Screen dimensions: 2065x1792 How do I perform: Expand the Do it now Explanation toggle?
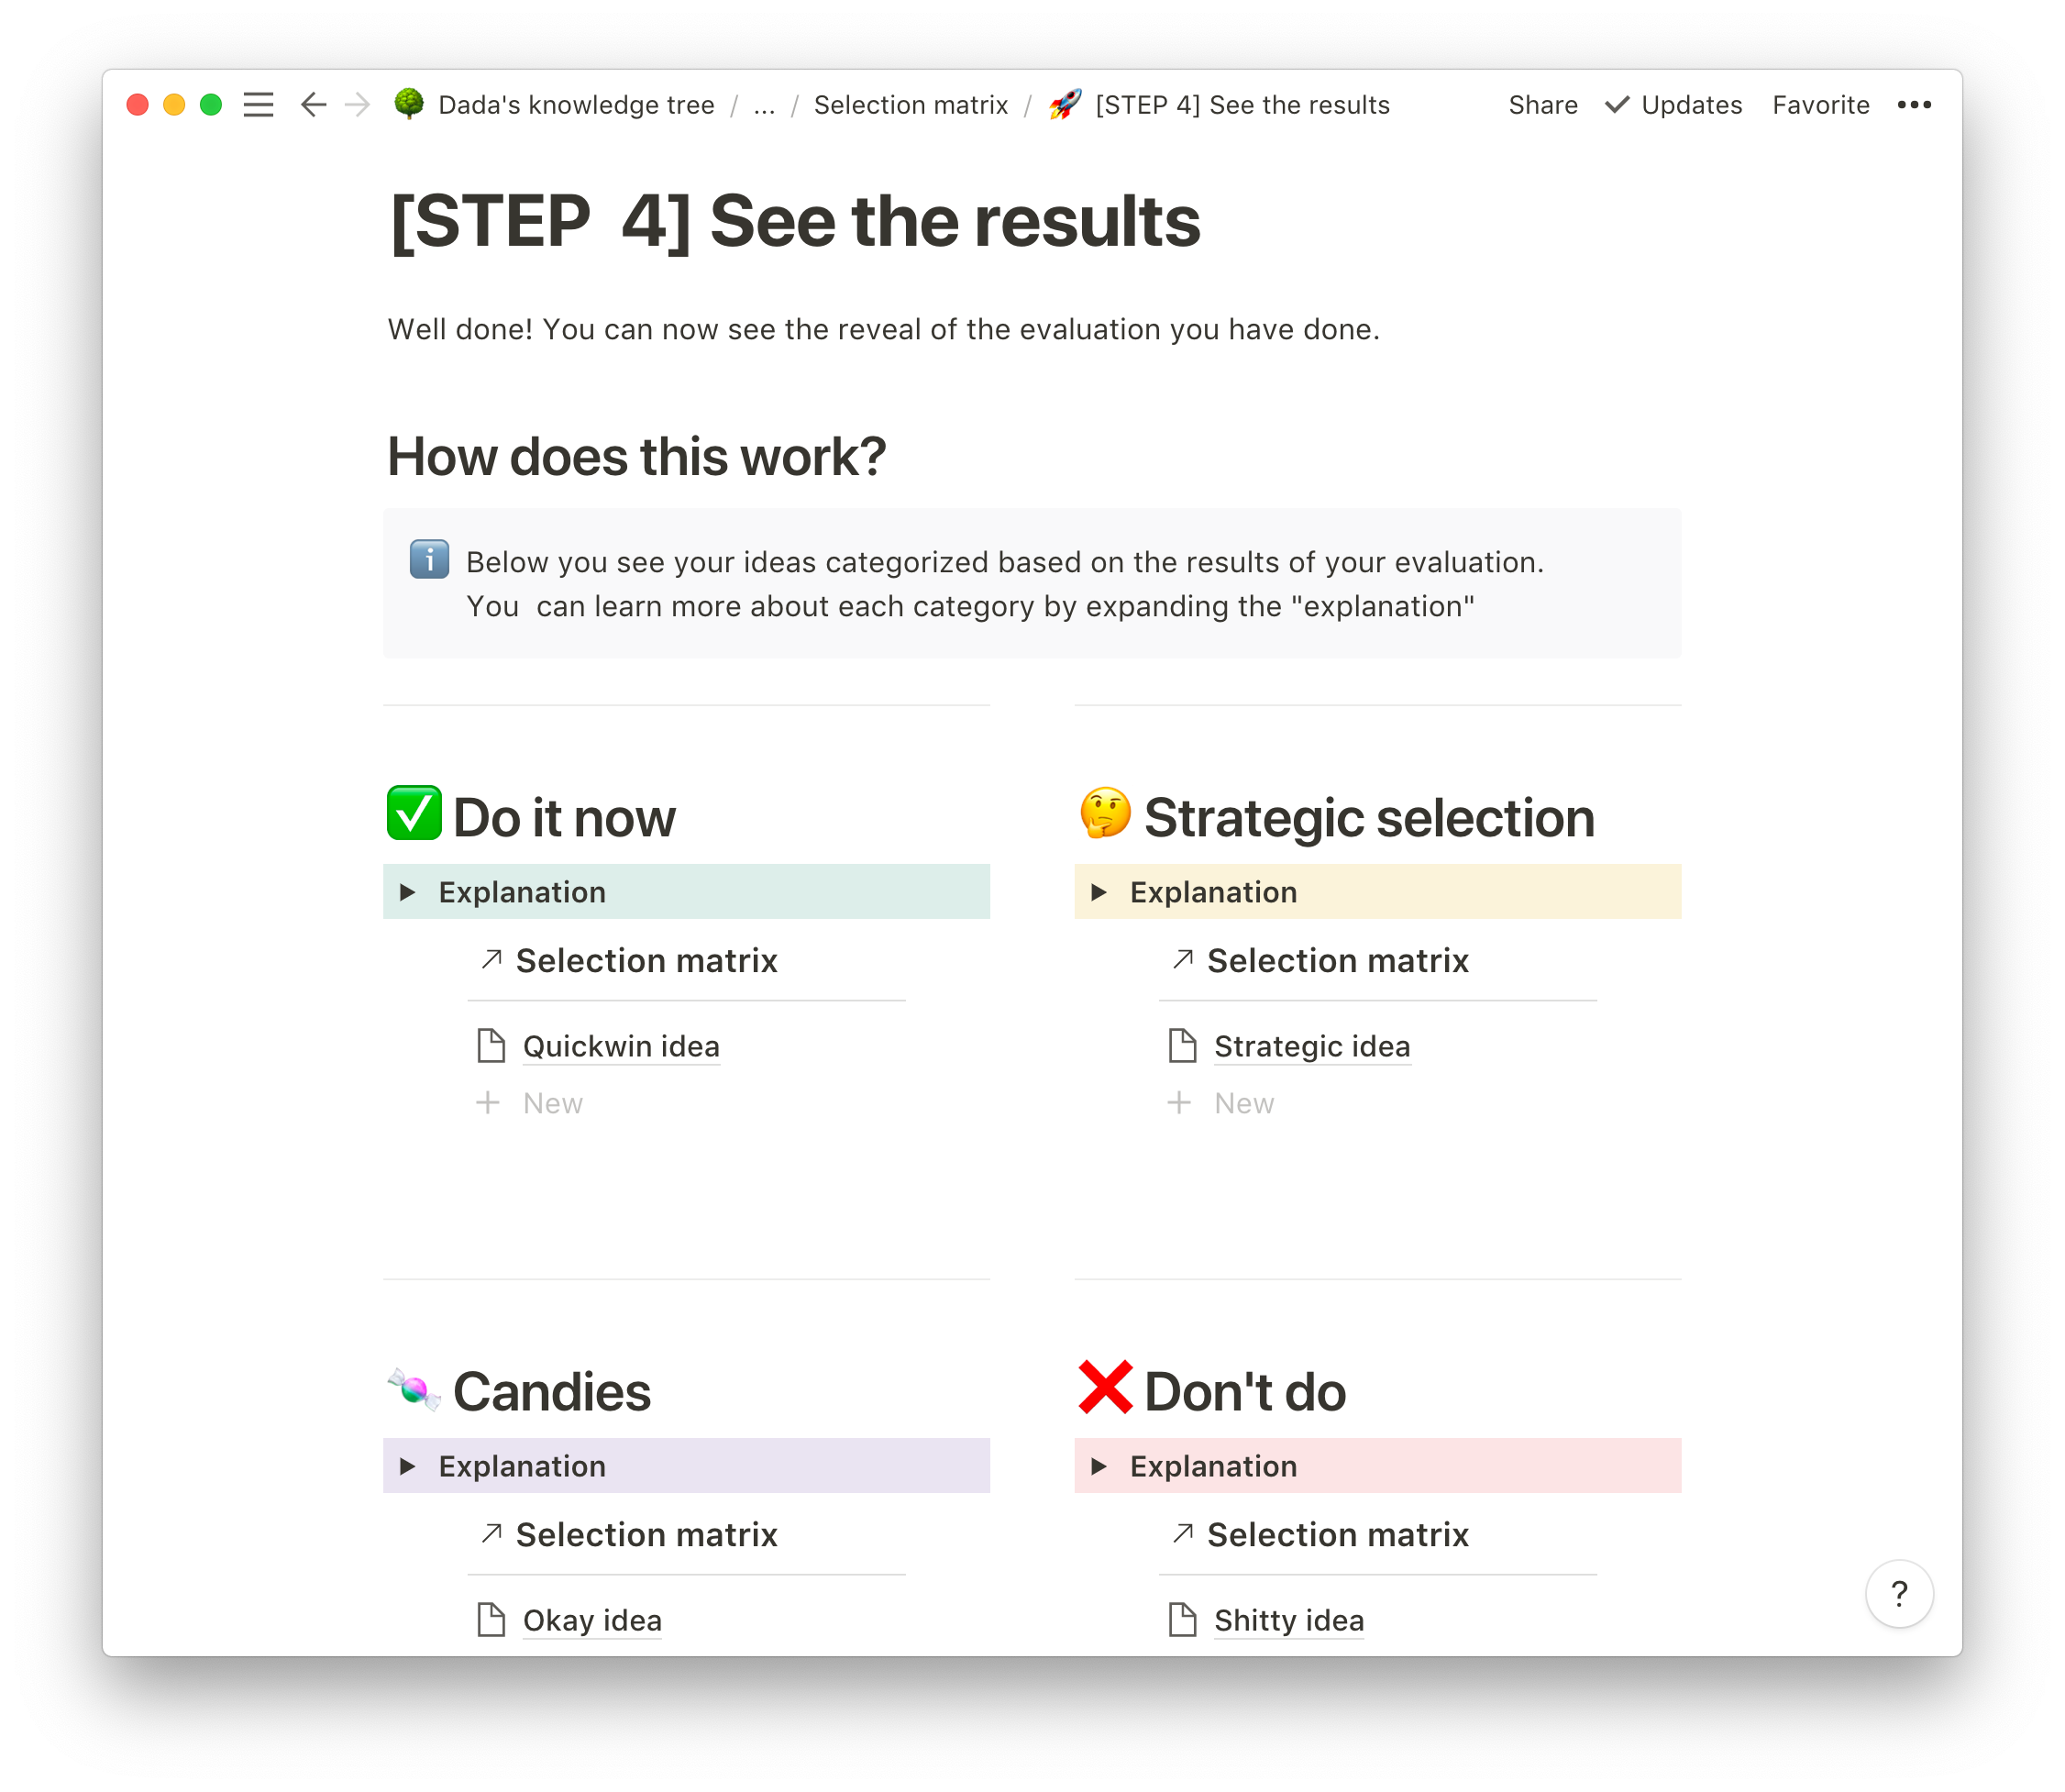tap(408, 892)
